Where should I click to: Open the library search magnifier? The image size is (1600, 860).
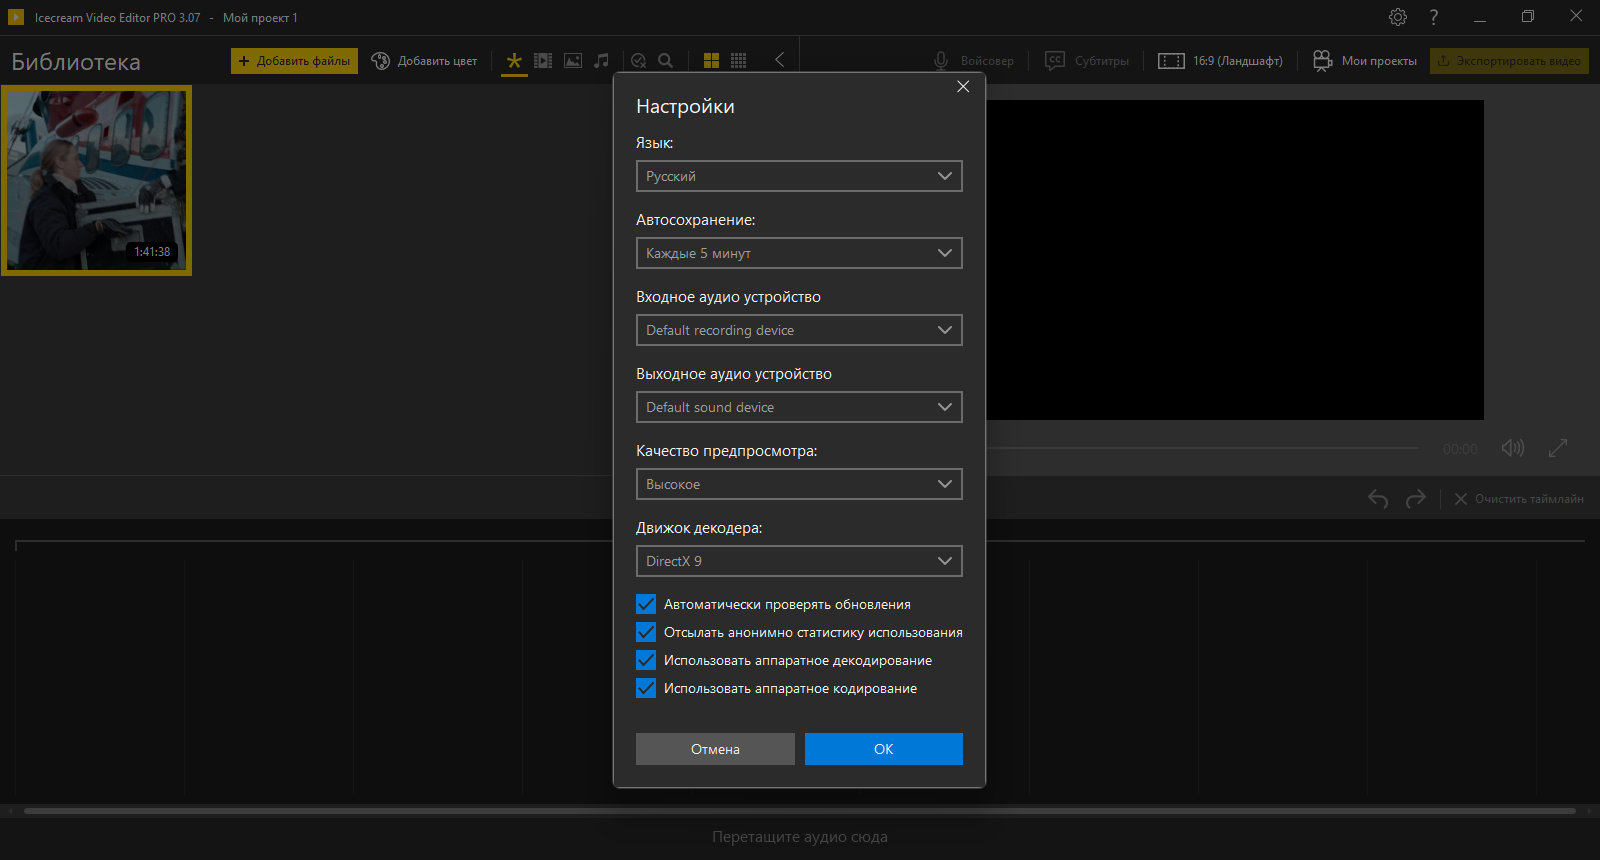tap(665, 61)
